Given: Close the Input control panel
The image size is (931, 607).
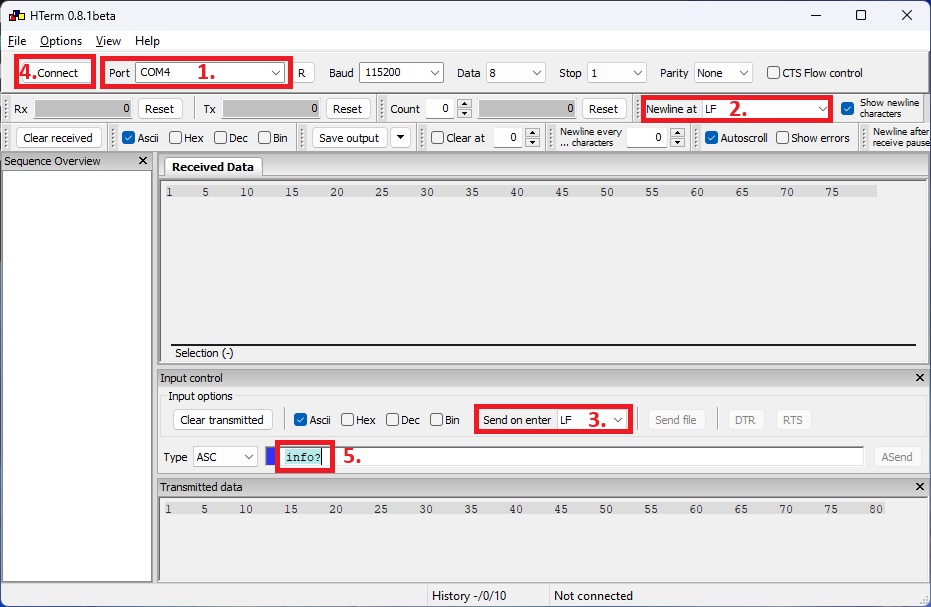Looking at the screenshot, I should (x=920, y=378).
